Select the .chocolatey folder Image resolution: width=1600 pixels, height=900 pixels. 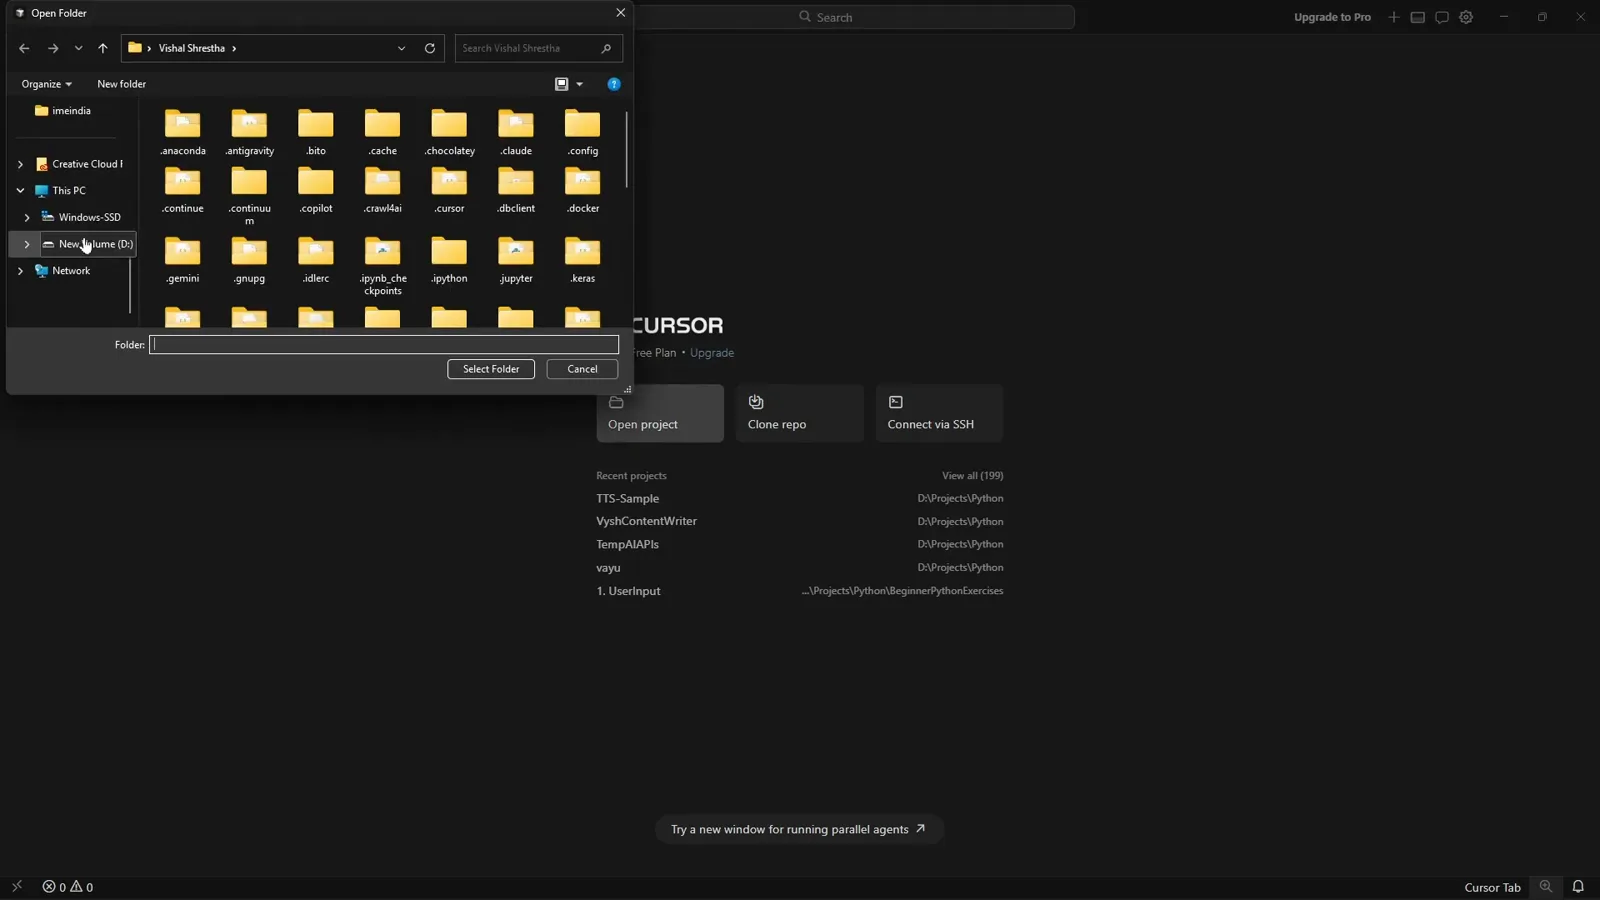[449, 132]
